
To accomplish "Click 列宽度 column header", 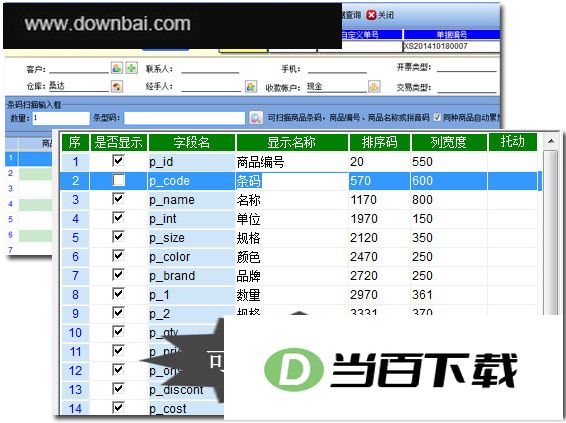I will pos(449,142).
